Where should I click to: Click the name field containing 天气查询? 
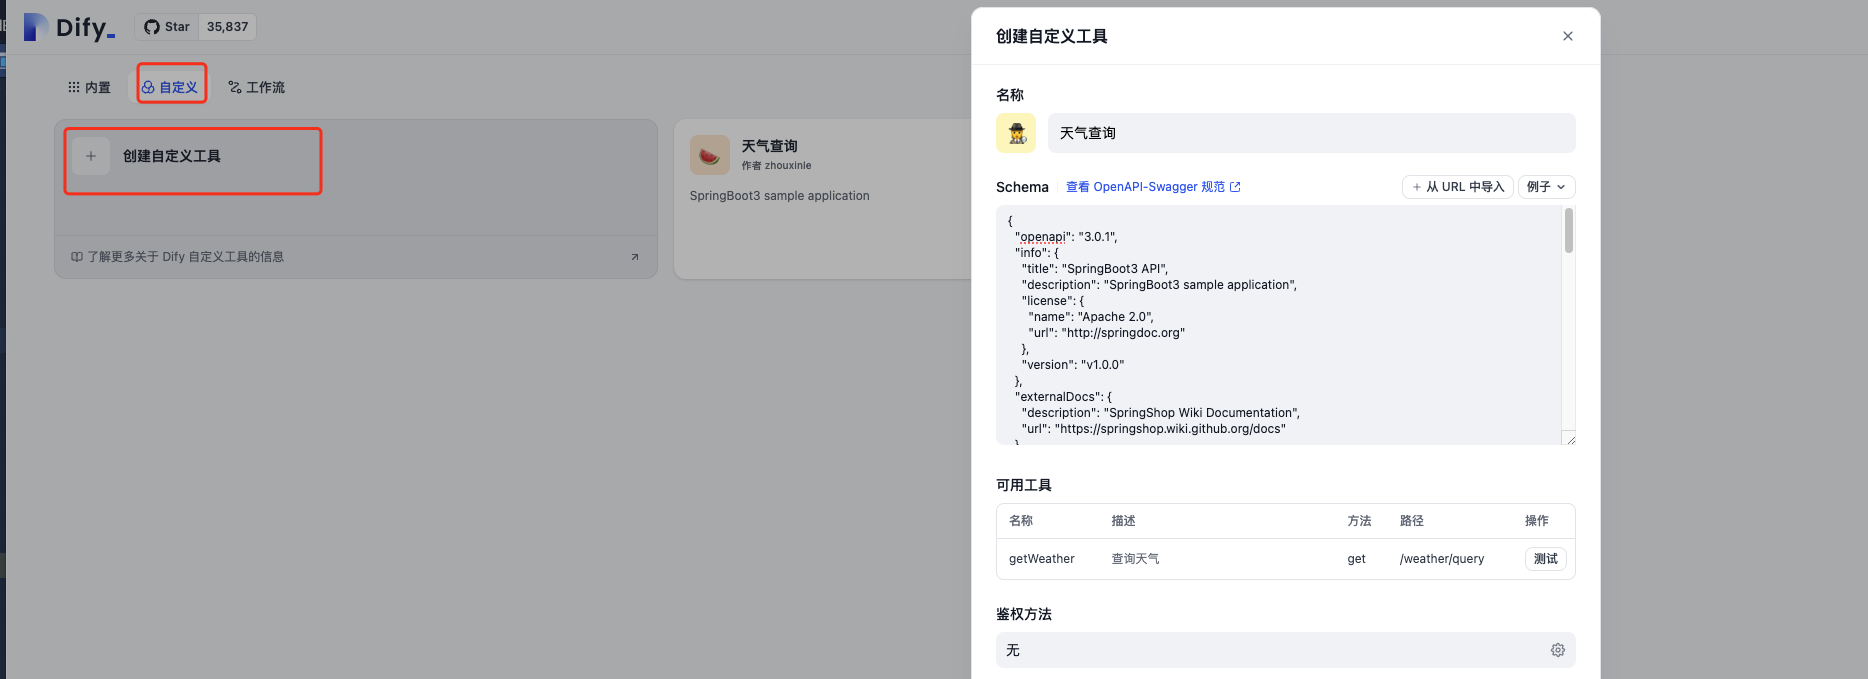(x=1310, y=133)
